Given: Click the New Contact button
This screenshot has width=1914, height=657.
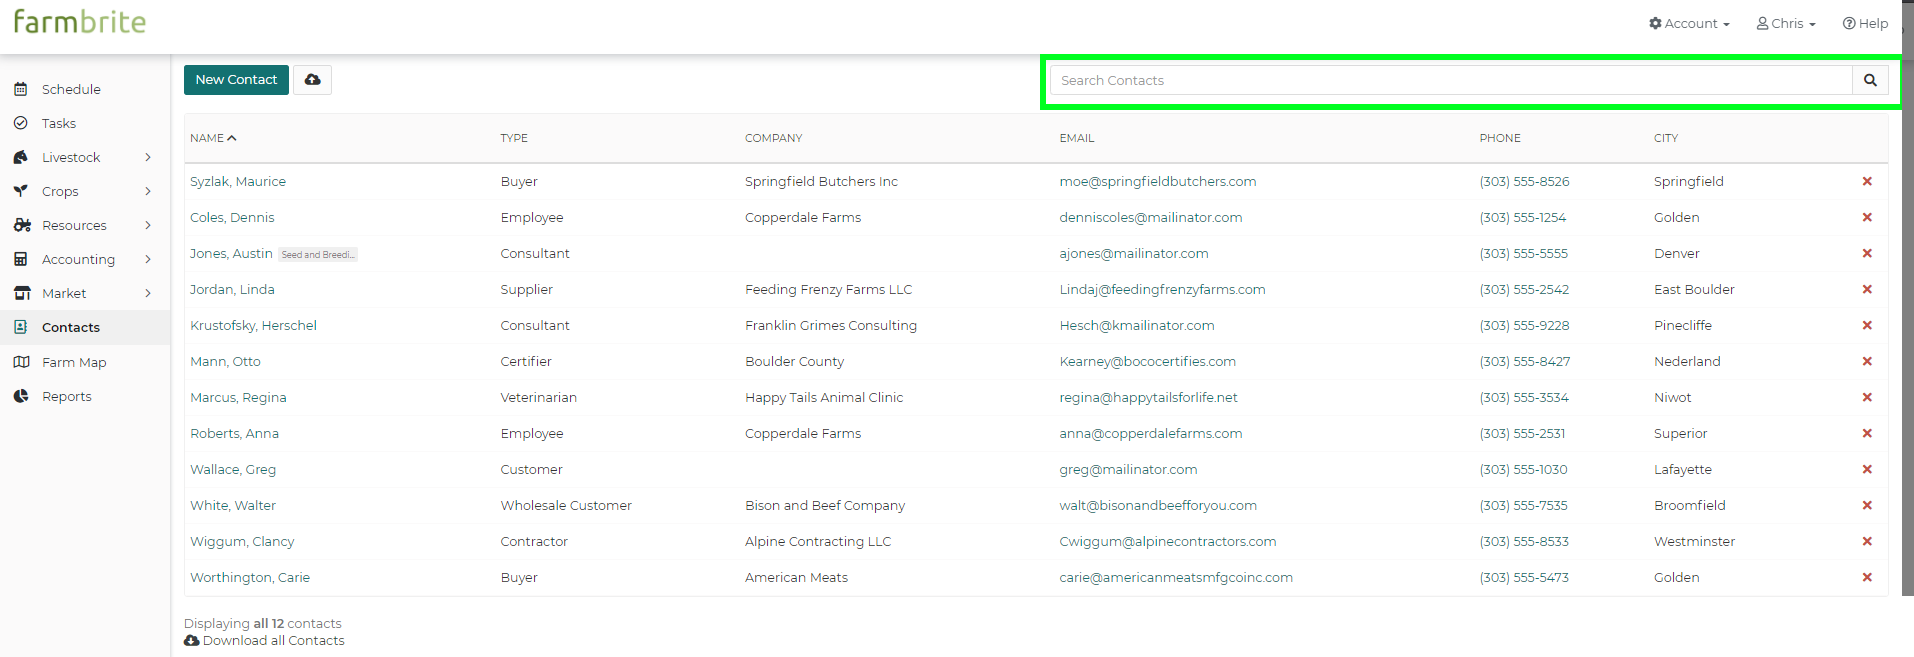Looking at the screenshot, I should tap(236, 80).
